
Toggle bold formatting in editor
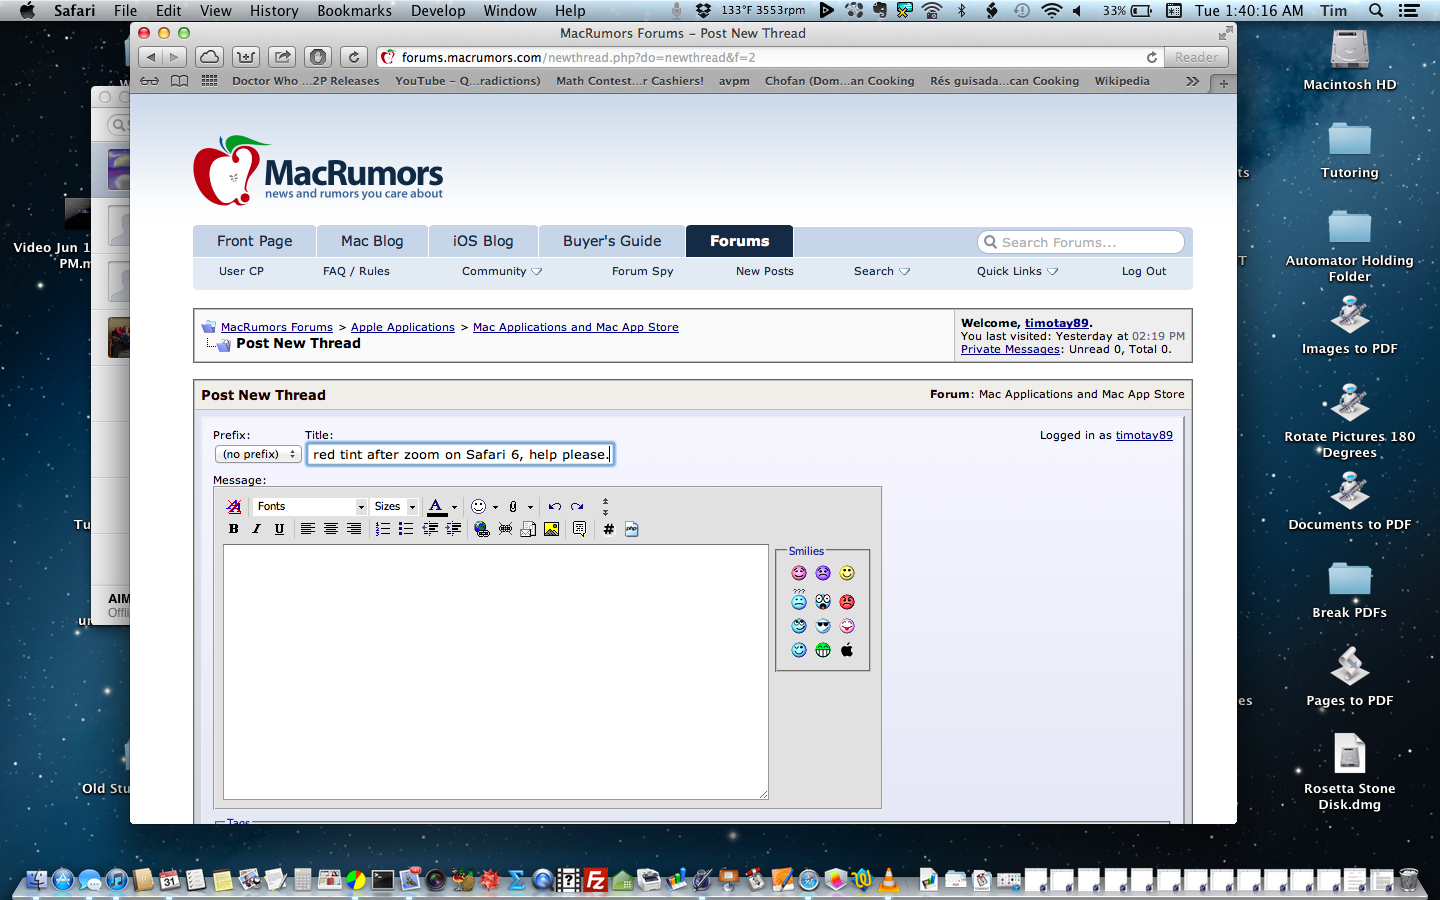tap(234, 529)
